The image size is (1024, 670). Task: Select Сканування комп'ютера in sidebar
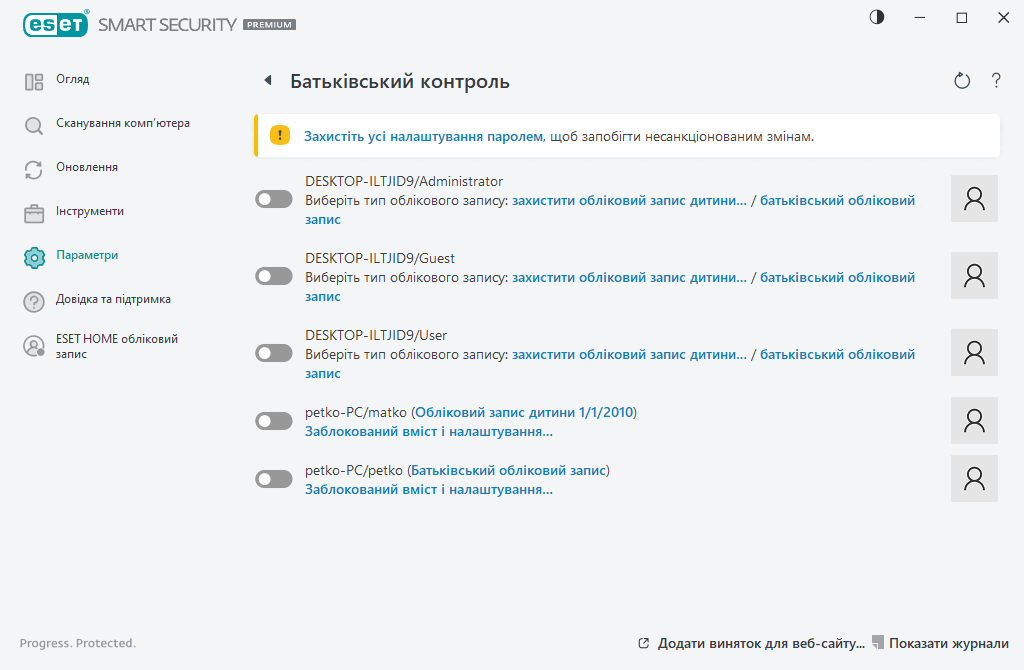[x=122, y=124]
